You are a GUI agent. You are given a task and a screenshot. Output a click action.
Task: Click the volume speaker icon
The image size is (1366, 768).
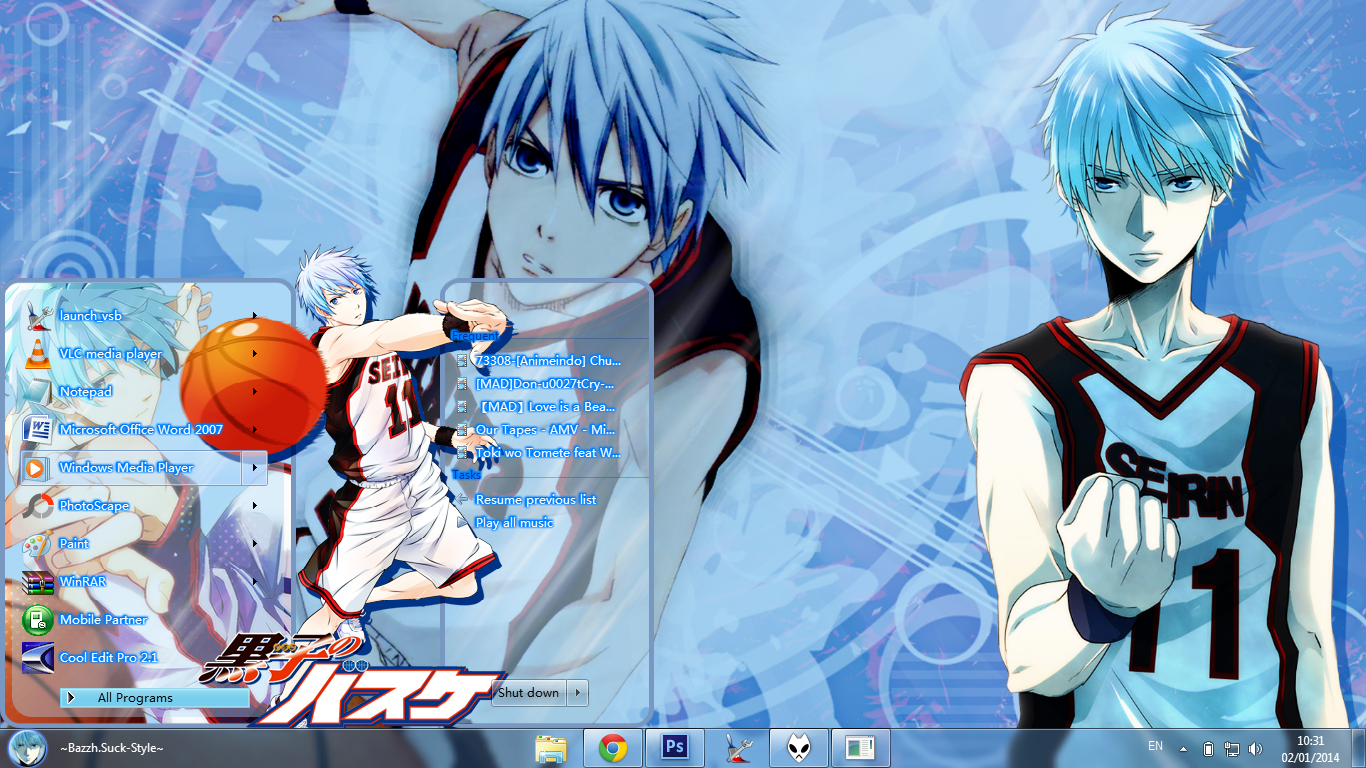pyautogui.click(x=1256, y=749)
